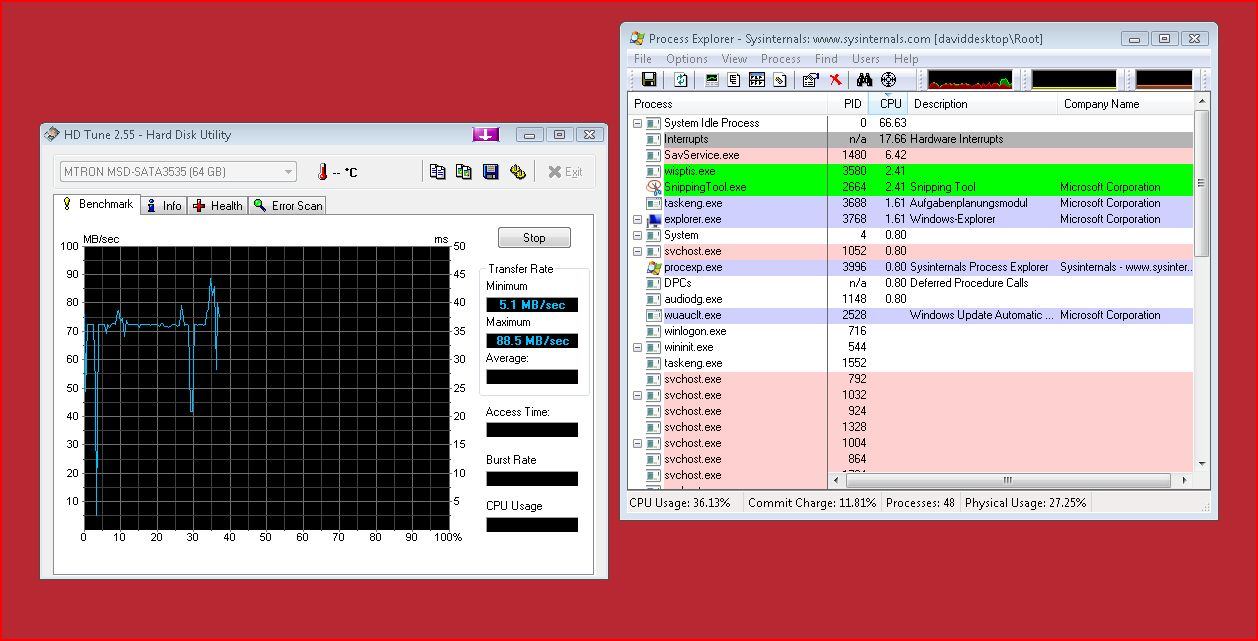Open HD Tune options wrench icon
1258x641 pixels.
517,172
